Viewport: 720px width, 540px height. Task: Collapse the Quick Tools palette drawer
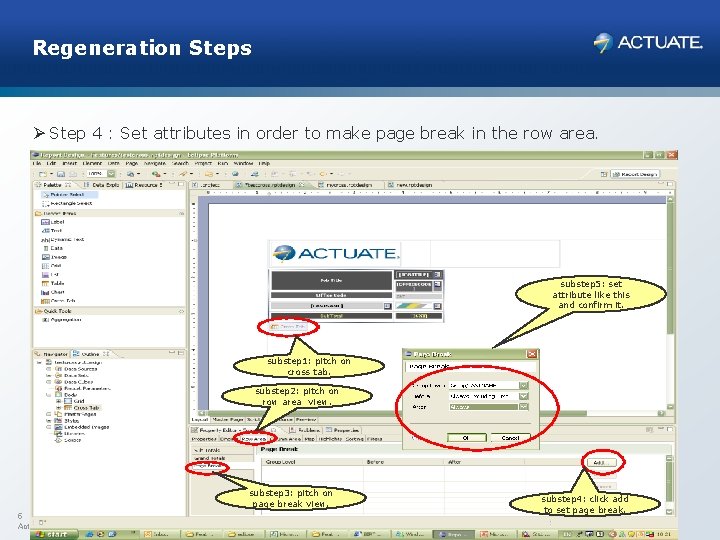pyautogui.click(x=181, y=311)
